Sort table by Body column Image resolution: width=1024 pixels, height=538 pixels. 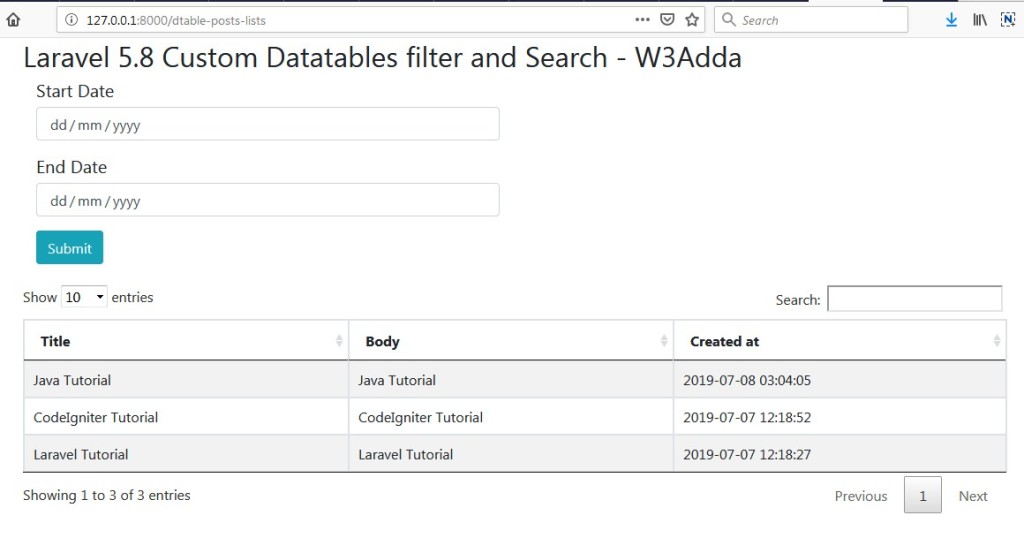[x=511, y=341]
